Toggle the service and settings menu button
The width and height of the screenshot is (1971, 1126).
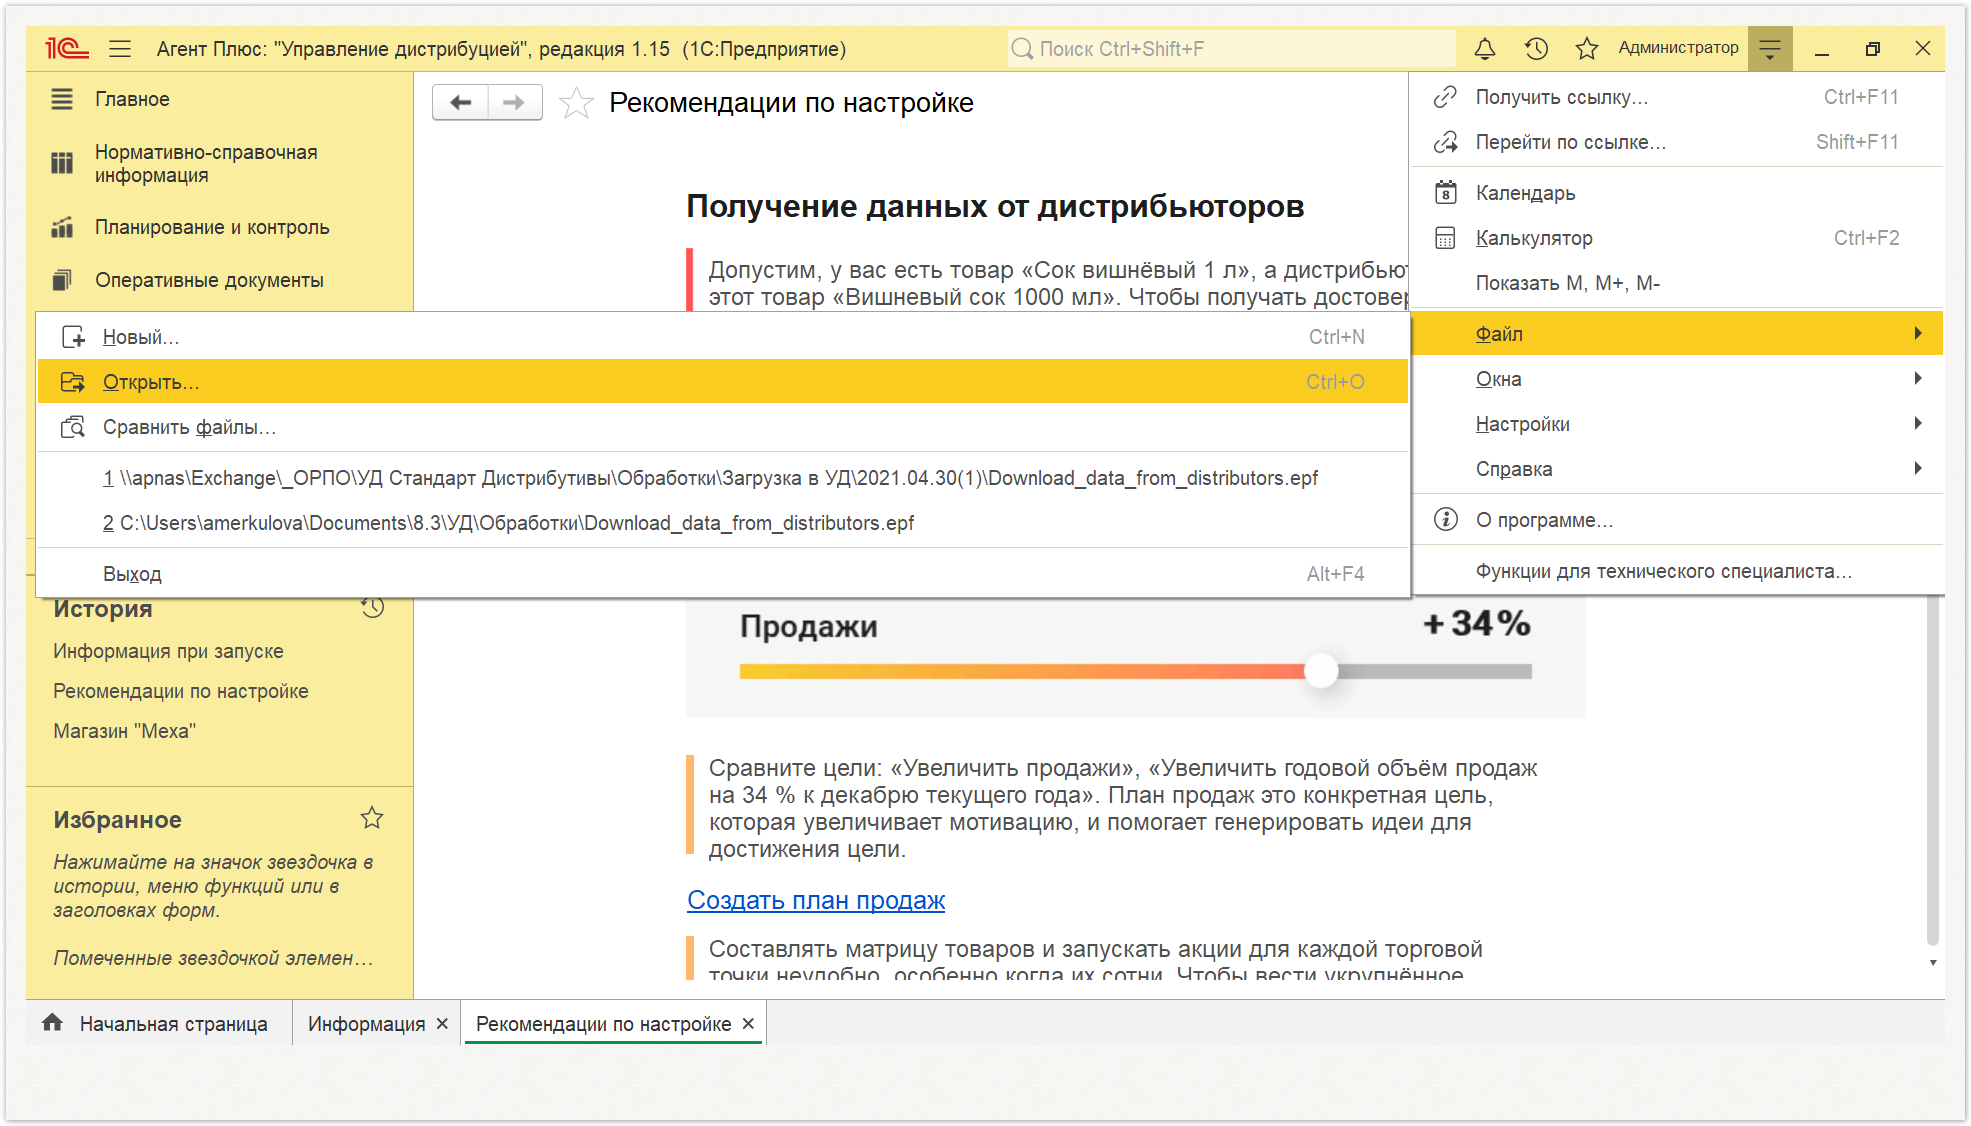pos(1770,48)
